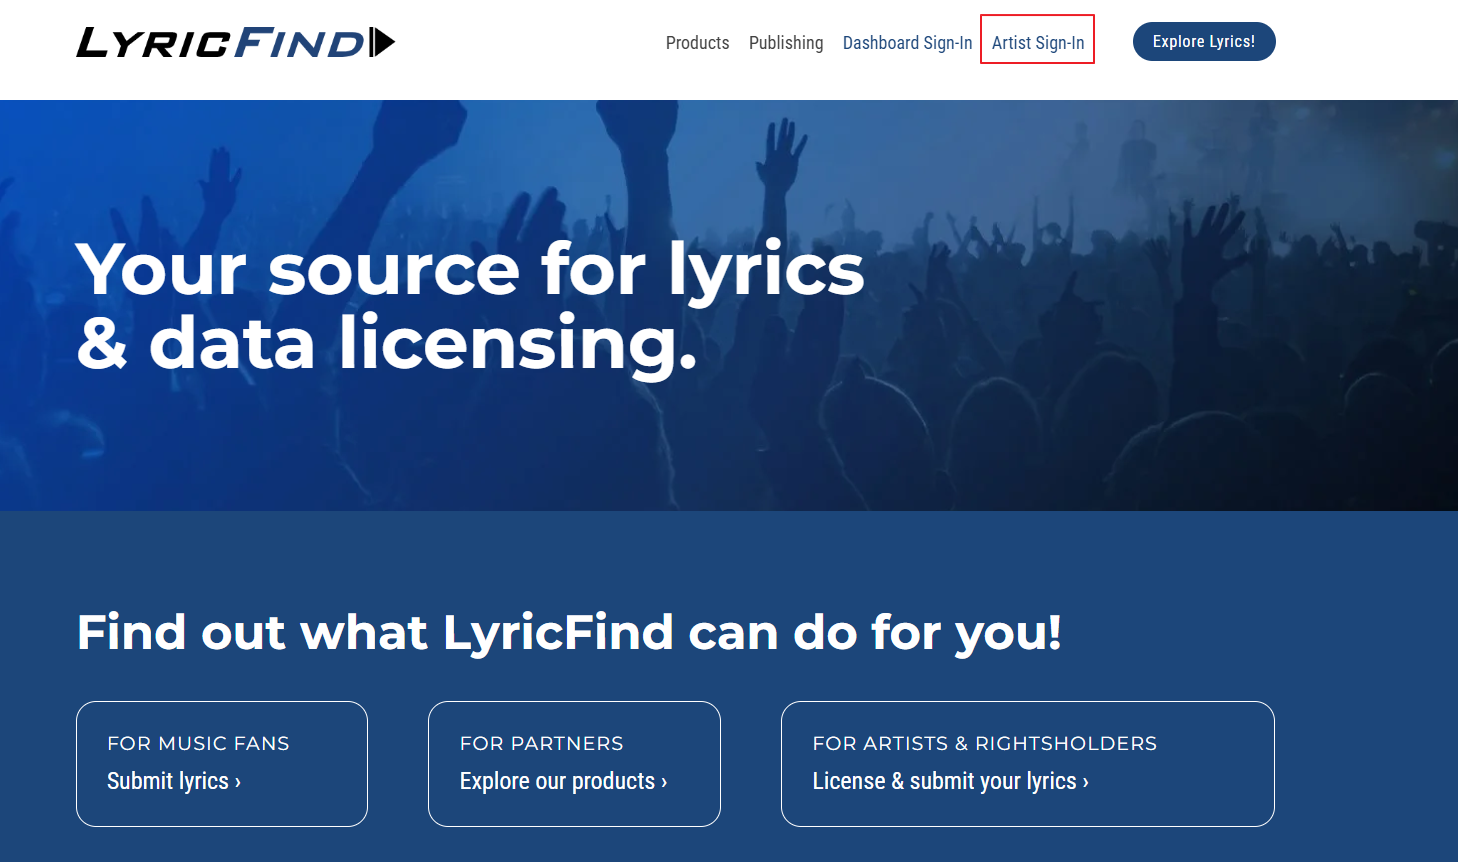The height and width of the screenshot is (862, 1458).
Task: Open the For Artists & Rightsholders card
Action: click(x=1028, y=764)
